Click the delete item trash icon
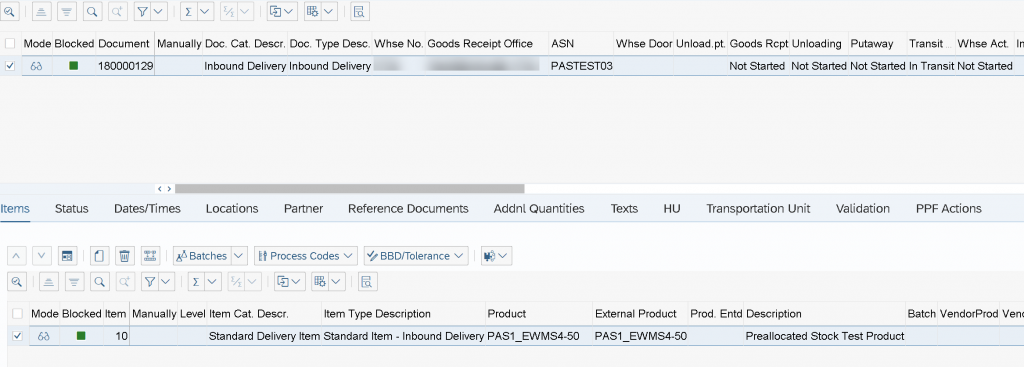Screen dimensions: 1024x367 125,256
